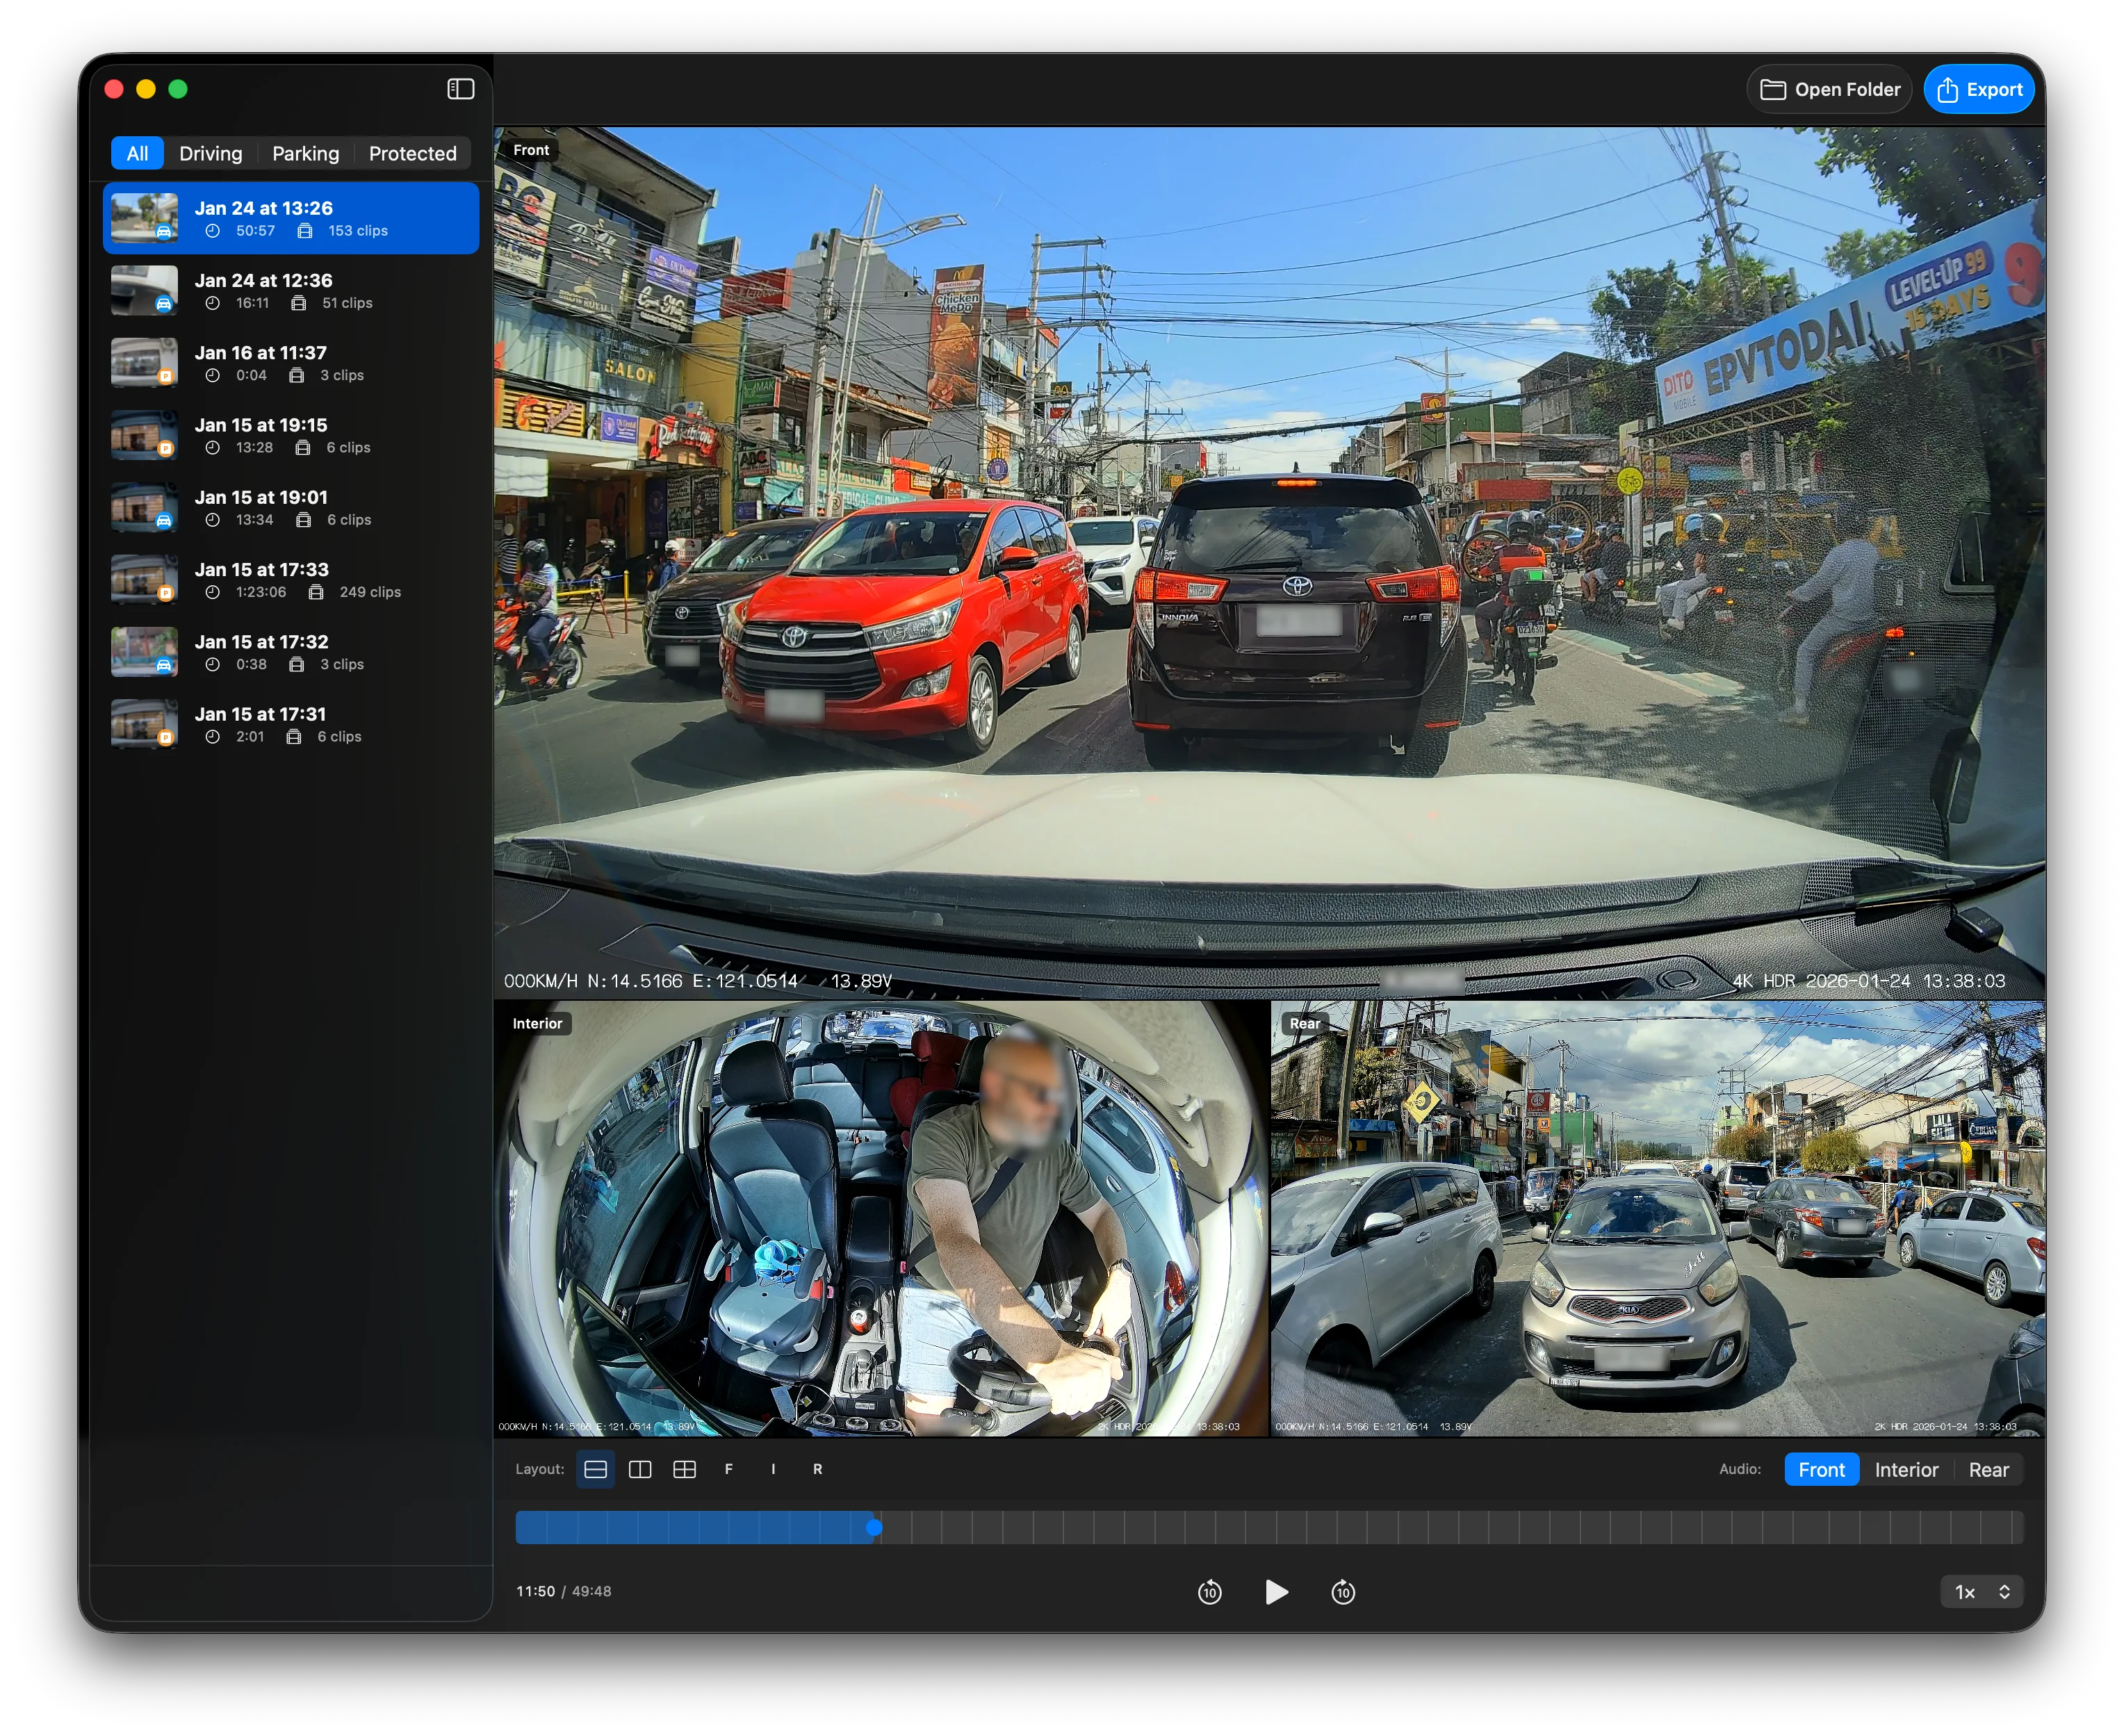Choose the F front-camera layout option
The width and height of the screenshot is (2124, 1736).
728,1469
